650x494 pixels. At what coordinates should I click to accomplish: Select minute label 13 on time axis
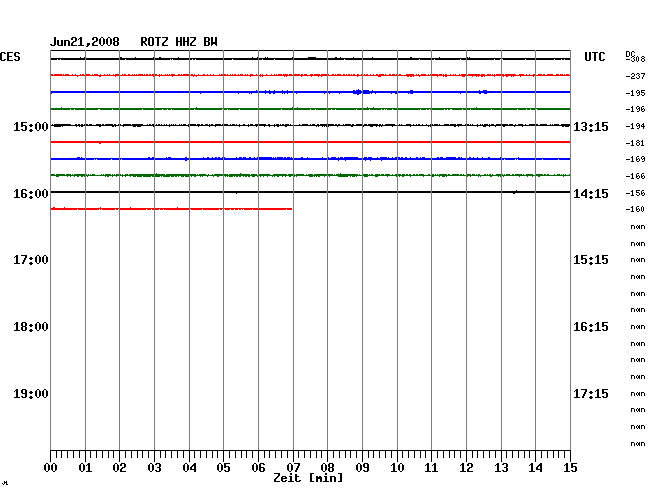(x=501, y=468)
